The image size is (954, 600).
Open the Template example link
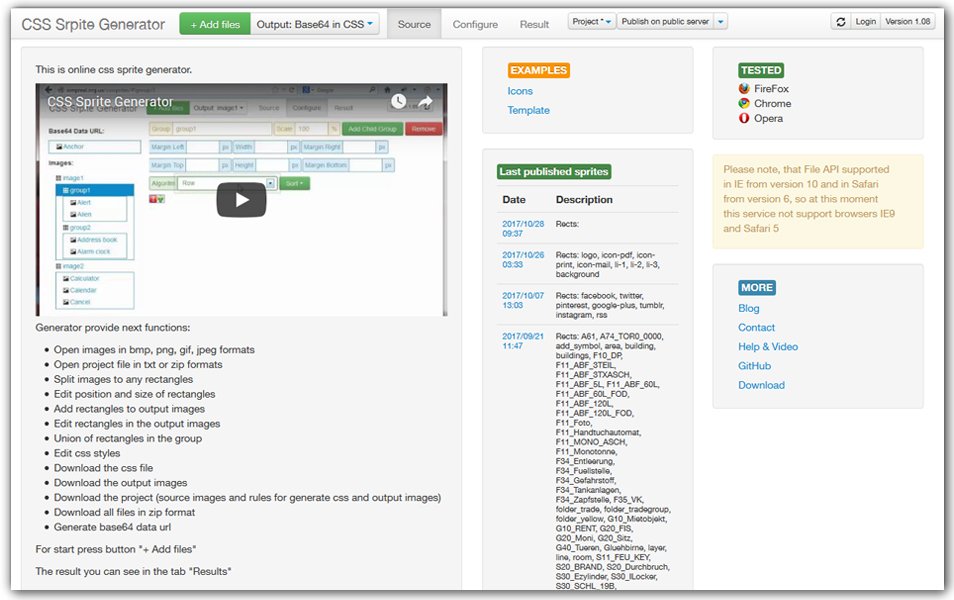coord(528,110)
